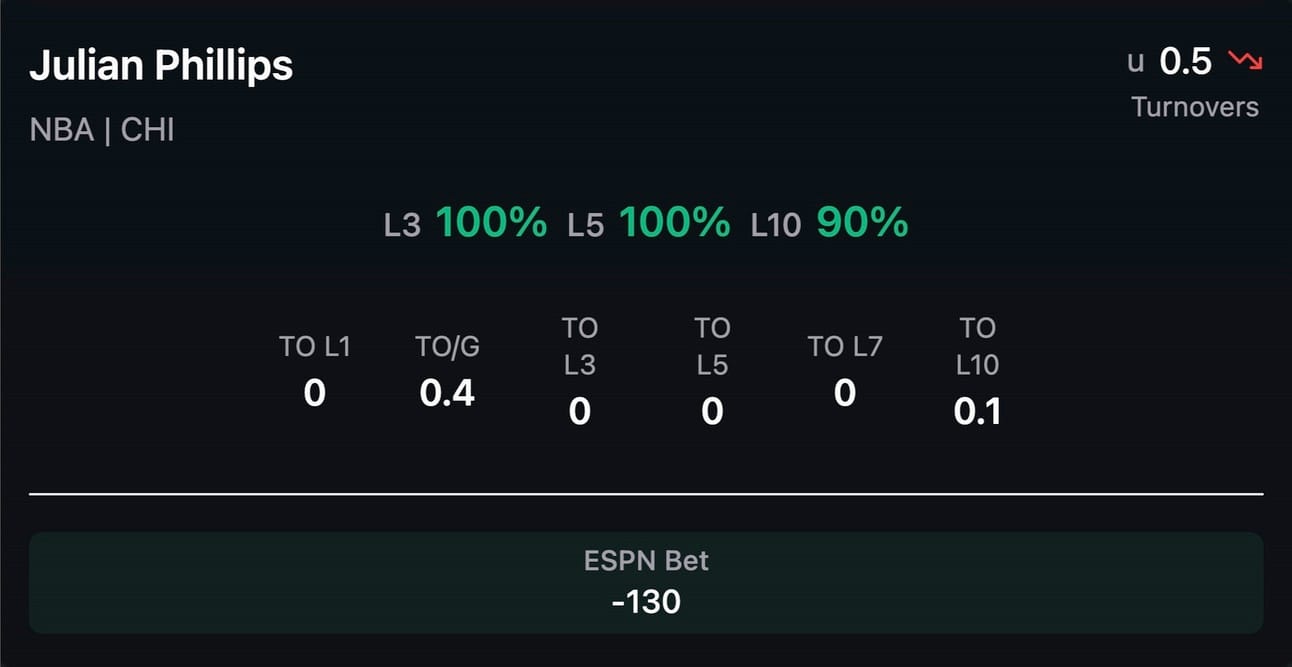The image size is (1292, 667).
Task: Click the red downward trend arrow icon
Action: pyautogui.click(x=1245, y=62)
